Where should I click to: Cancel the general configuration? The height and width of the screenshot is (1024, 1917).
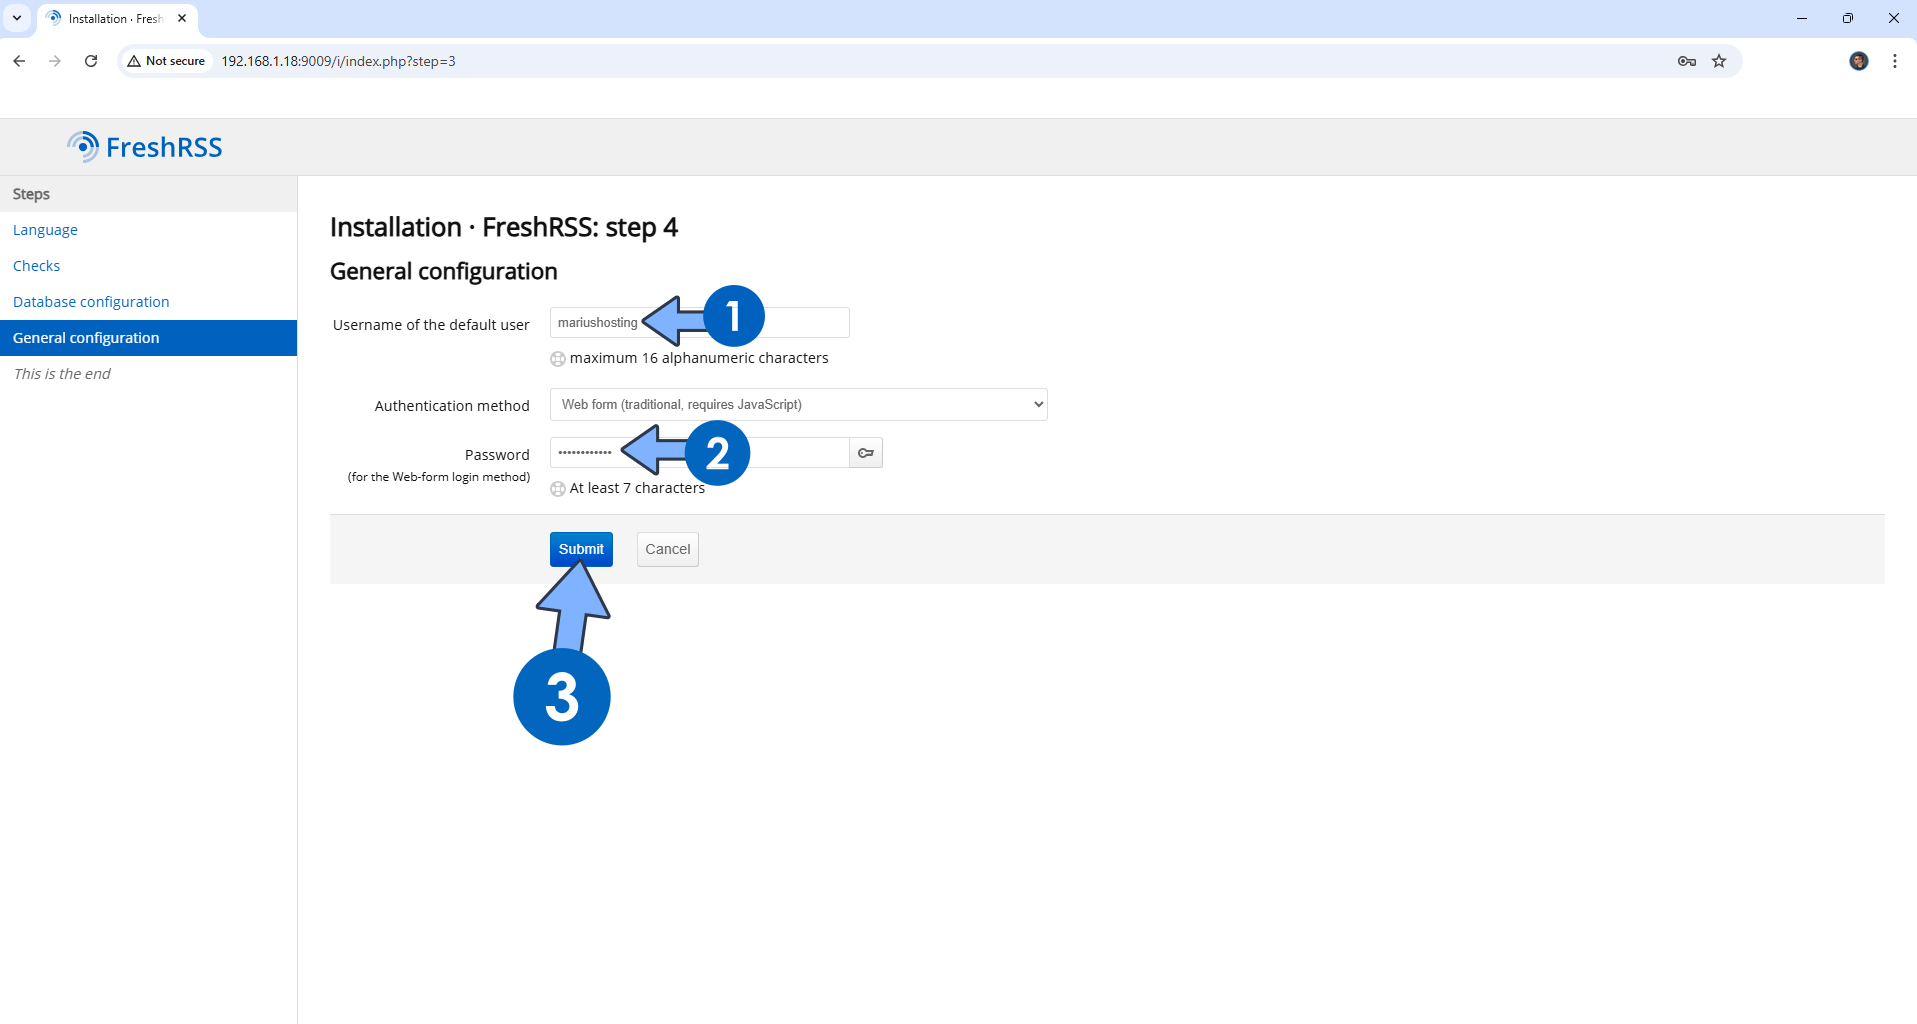click(667, 549)
